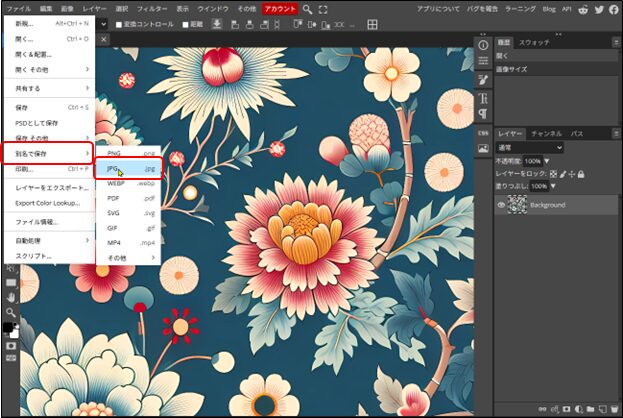The width and height of the screenshot is (623, 418).
Task: Open the 塗りつぶし 100% slider arrow
Action: point(553,186)
